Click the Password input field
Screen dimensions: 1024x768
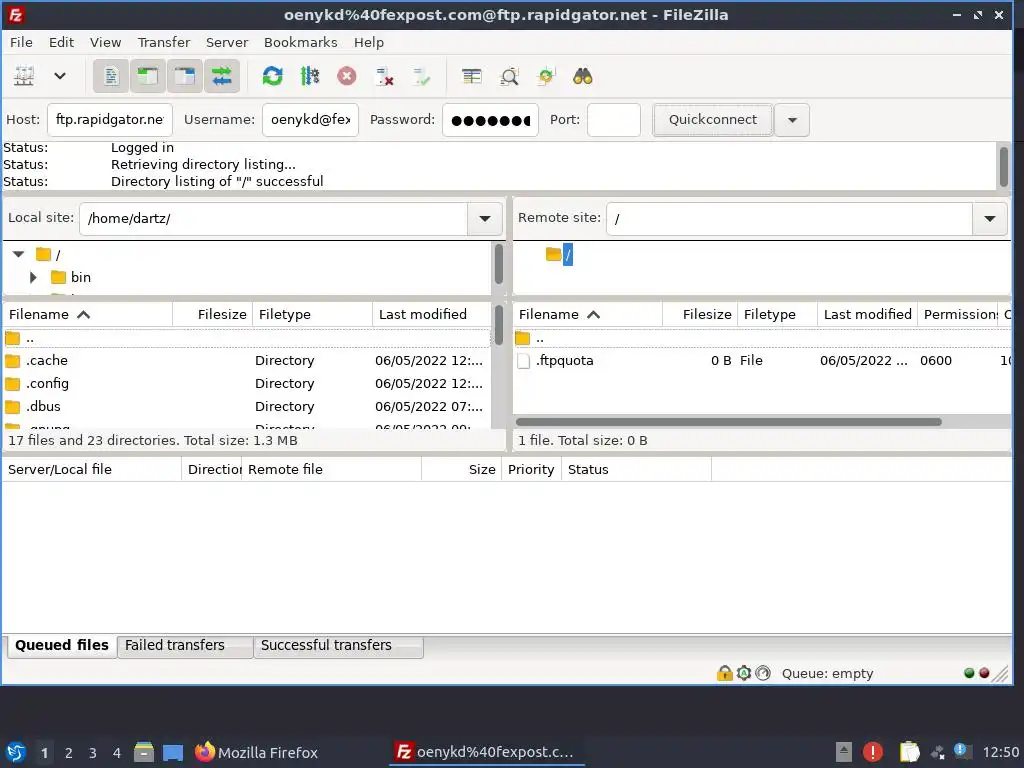pos(490,120)
